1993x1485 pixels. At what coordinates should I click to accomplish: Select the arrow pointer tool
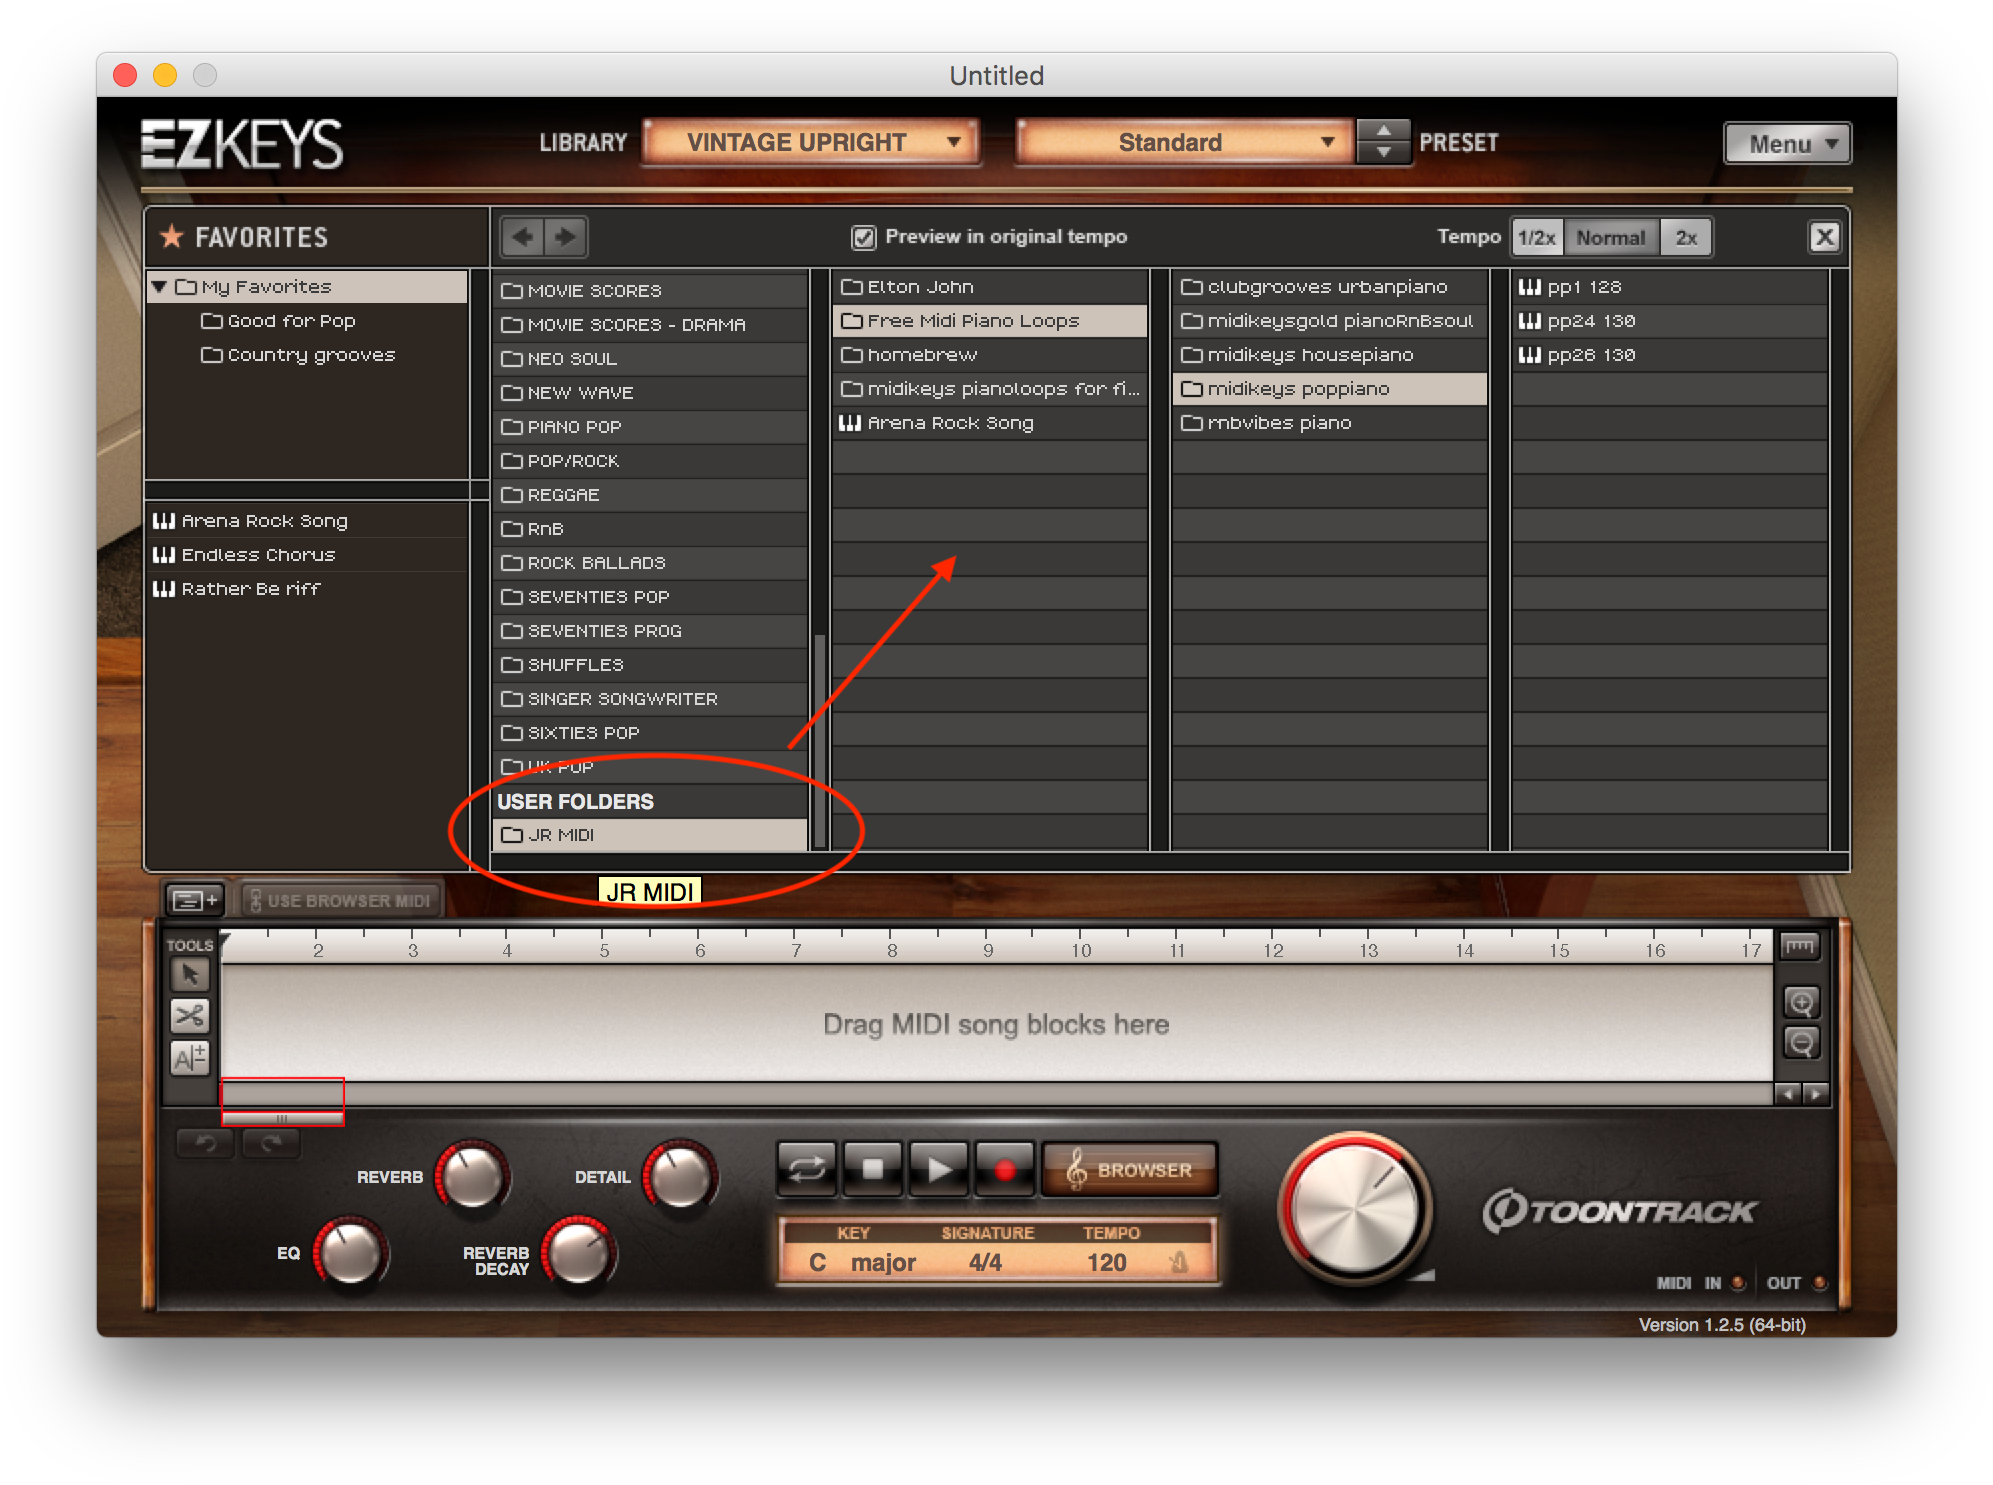pyautogui.click(x=189, y=974)
